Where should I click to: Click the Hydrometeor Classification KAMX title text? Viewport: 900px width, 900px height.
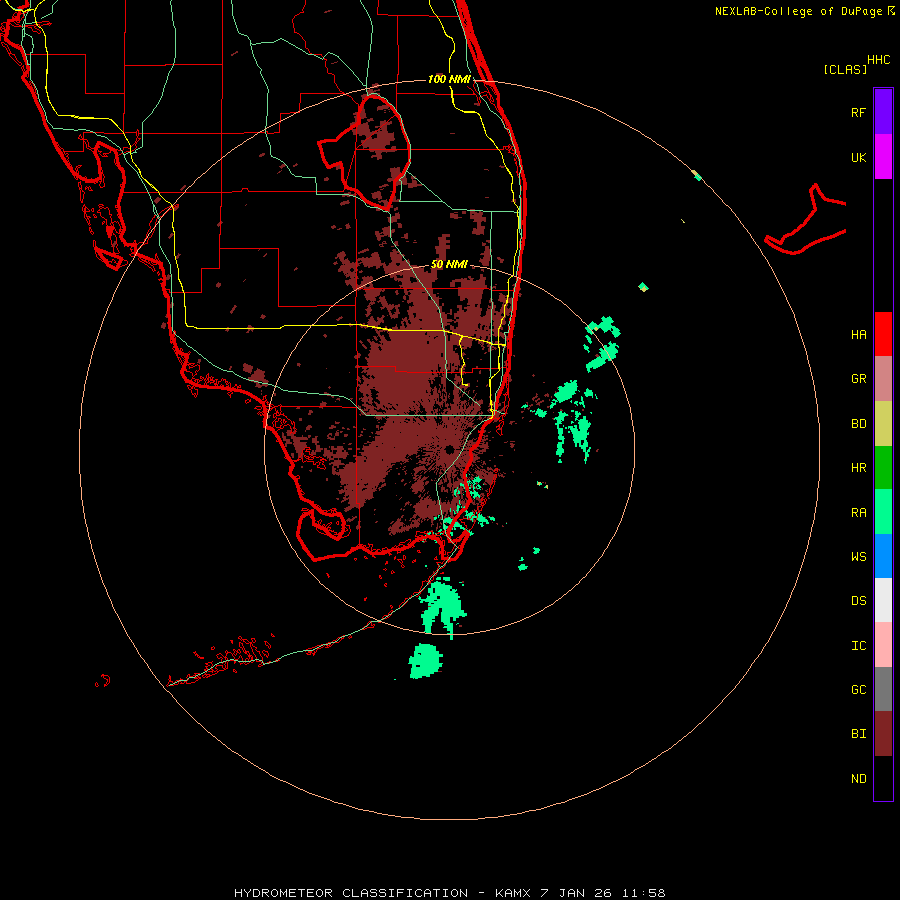[449, 893]
